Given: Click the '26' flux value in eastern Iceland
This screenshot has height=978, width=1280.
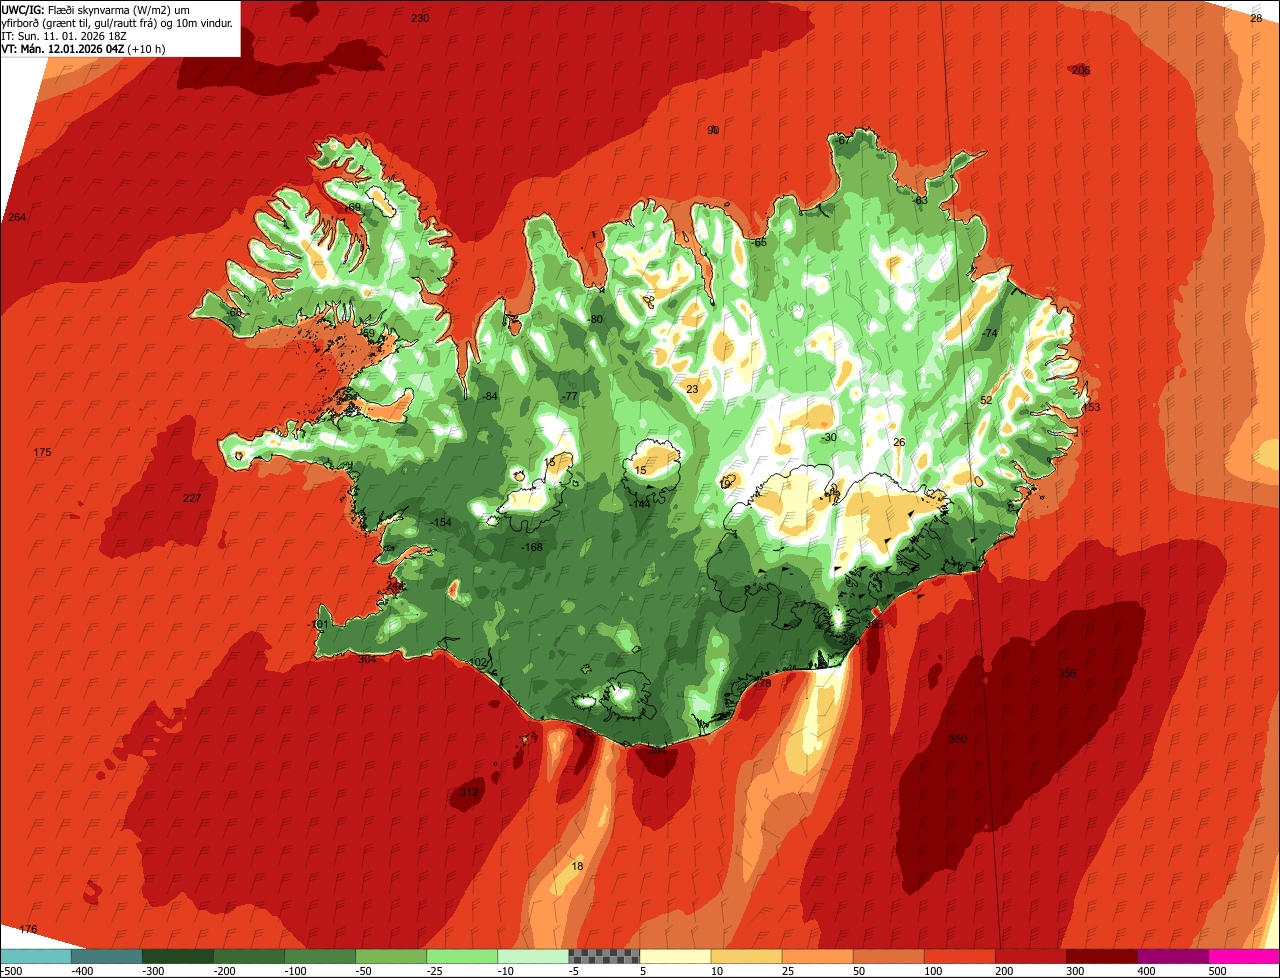Looking at the screenshot, I should click(899, 442).
